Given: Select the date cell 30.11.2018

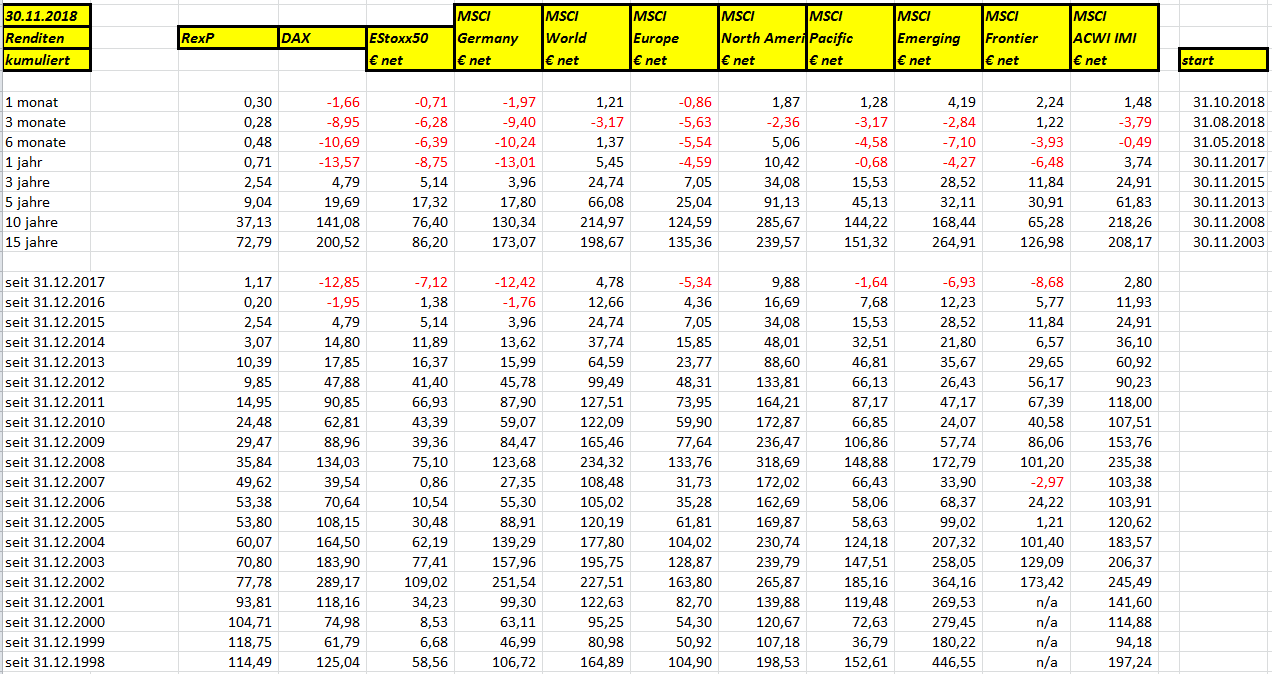Looking at the screenshot, I should coord(46,16).
